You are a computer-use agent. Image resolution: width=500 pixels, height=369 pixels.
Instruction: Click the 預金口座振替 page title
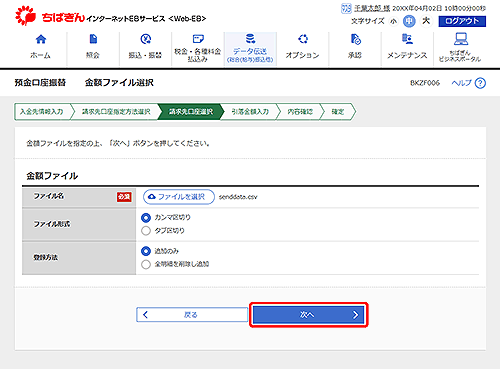point(40,83)
